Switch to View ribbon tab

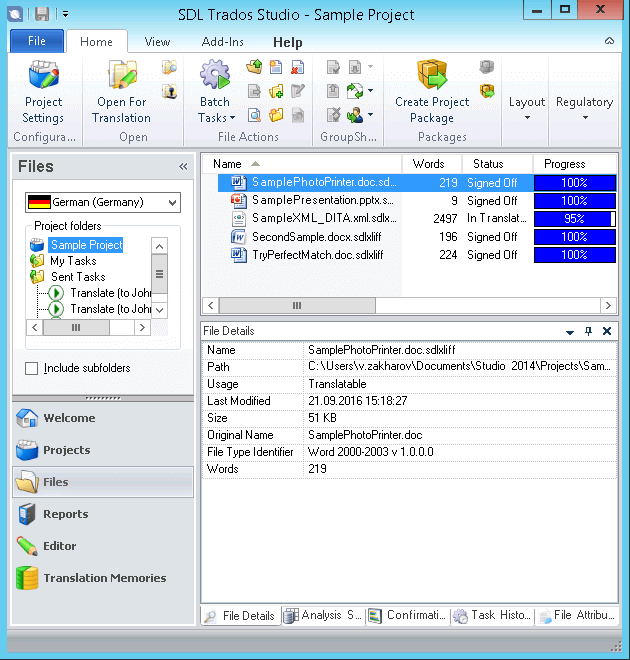157,42
